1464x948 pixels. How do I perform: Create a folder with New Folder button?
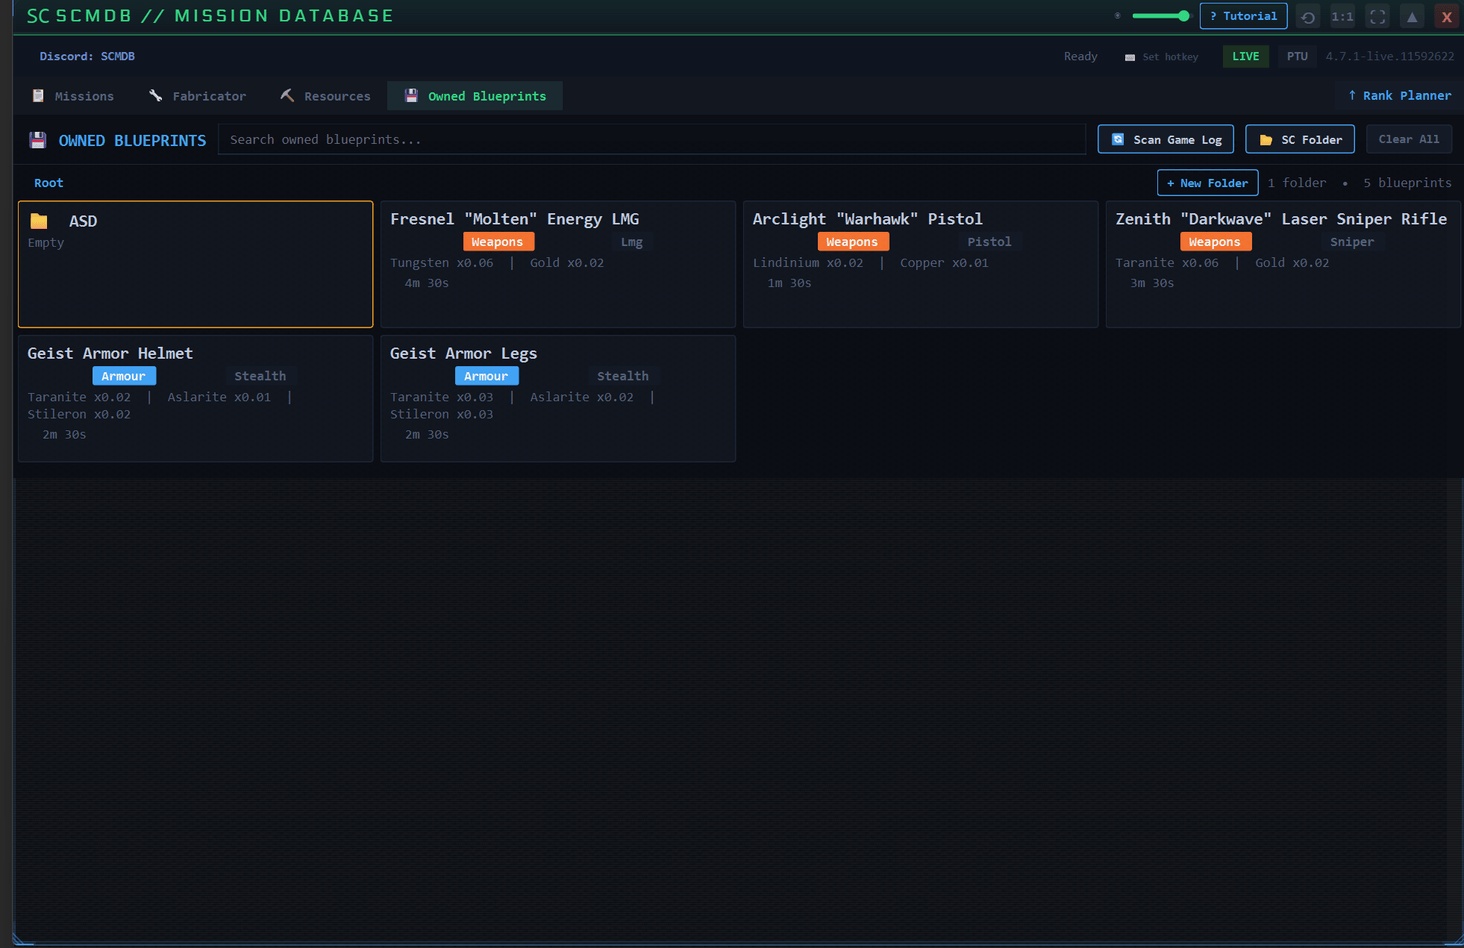pyautogui.click(x=1207, y=183)
